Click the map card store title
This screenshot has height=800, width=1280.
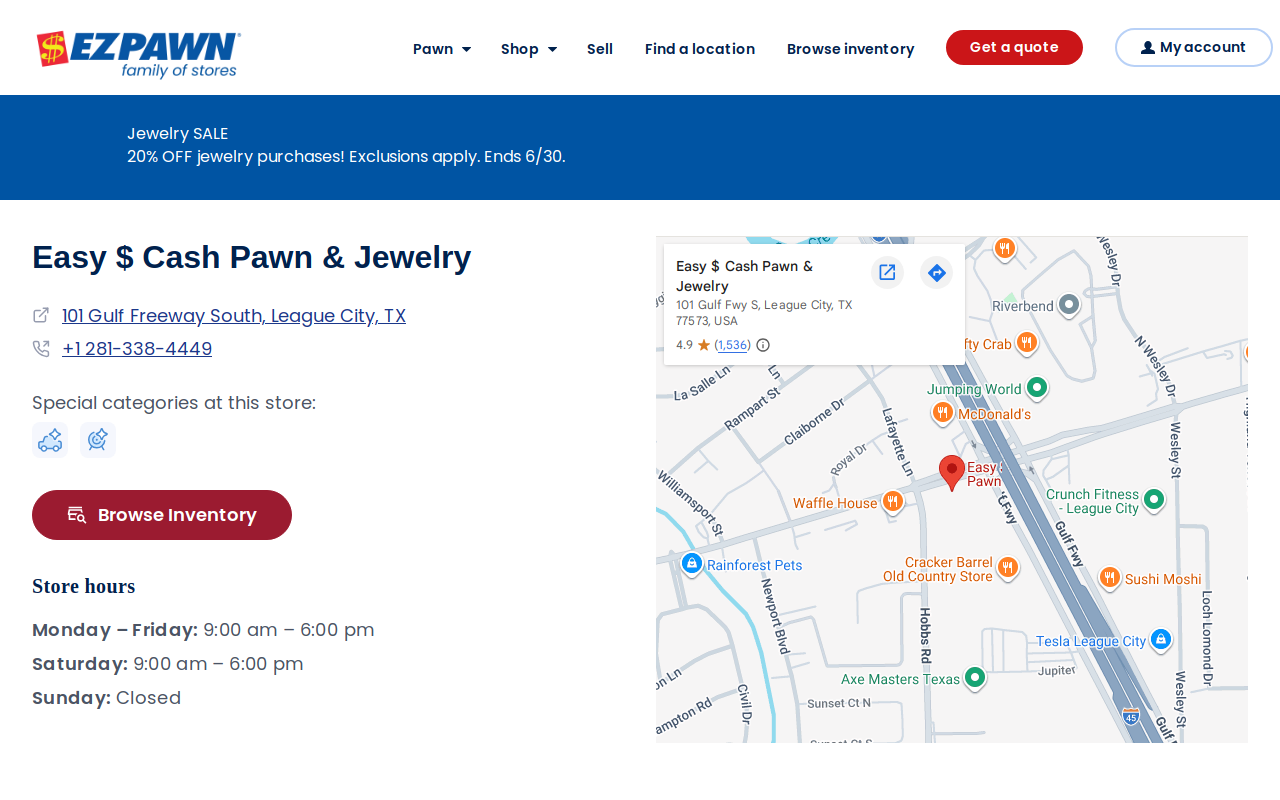745,276
